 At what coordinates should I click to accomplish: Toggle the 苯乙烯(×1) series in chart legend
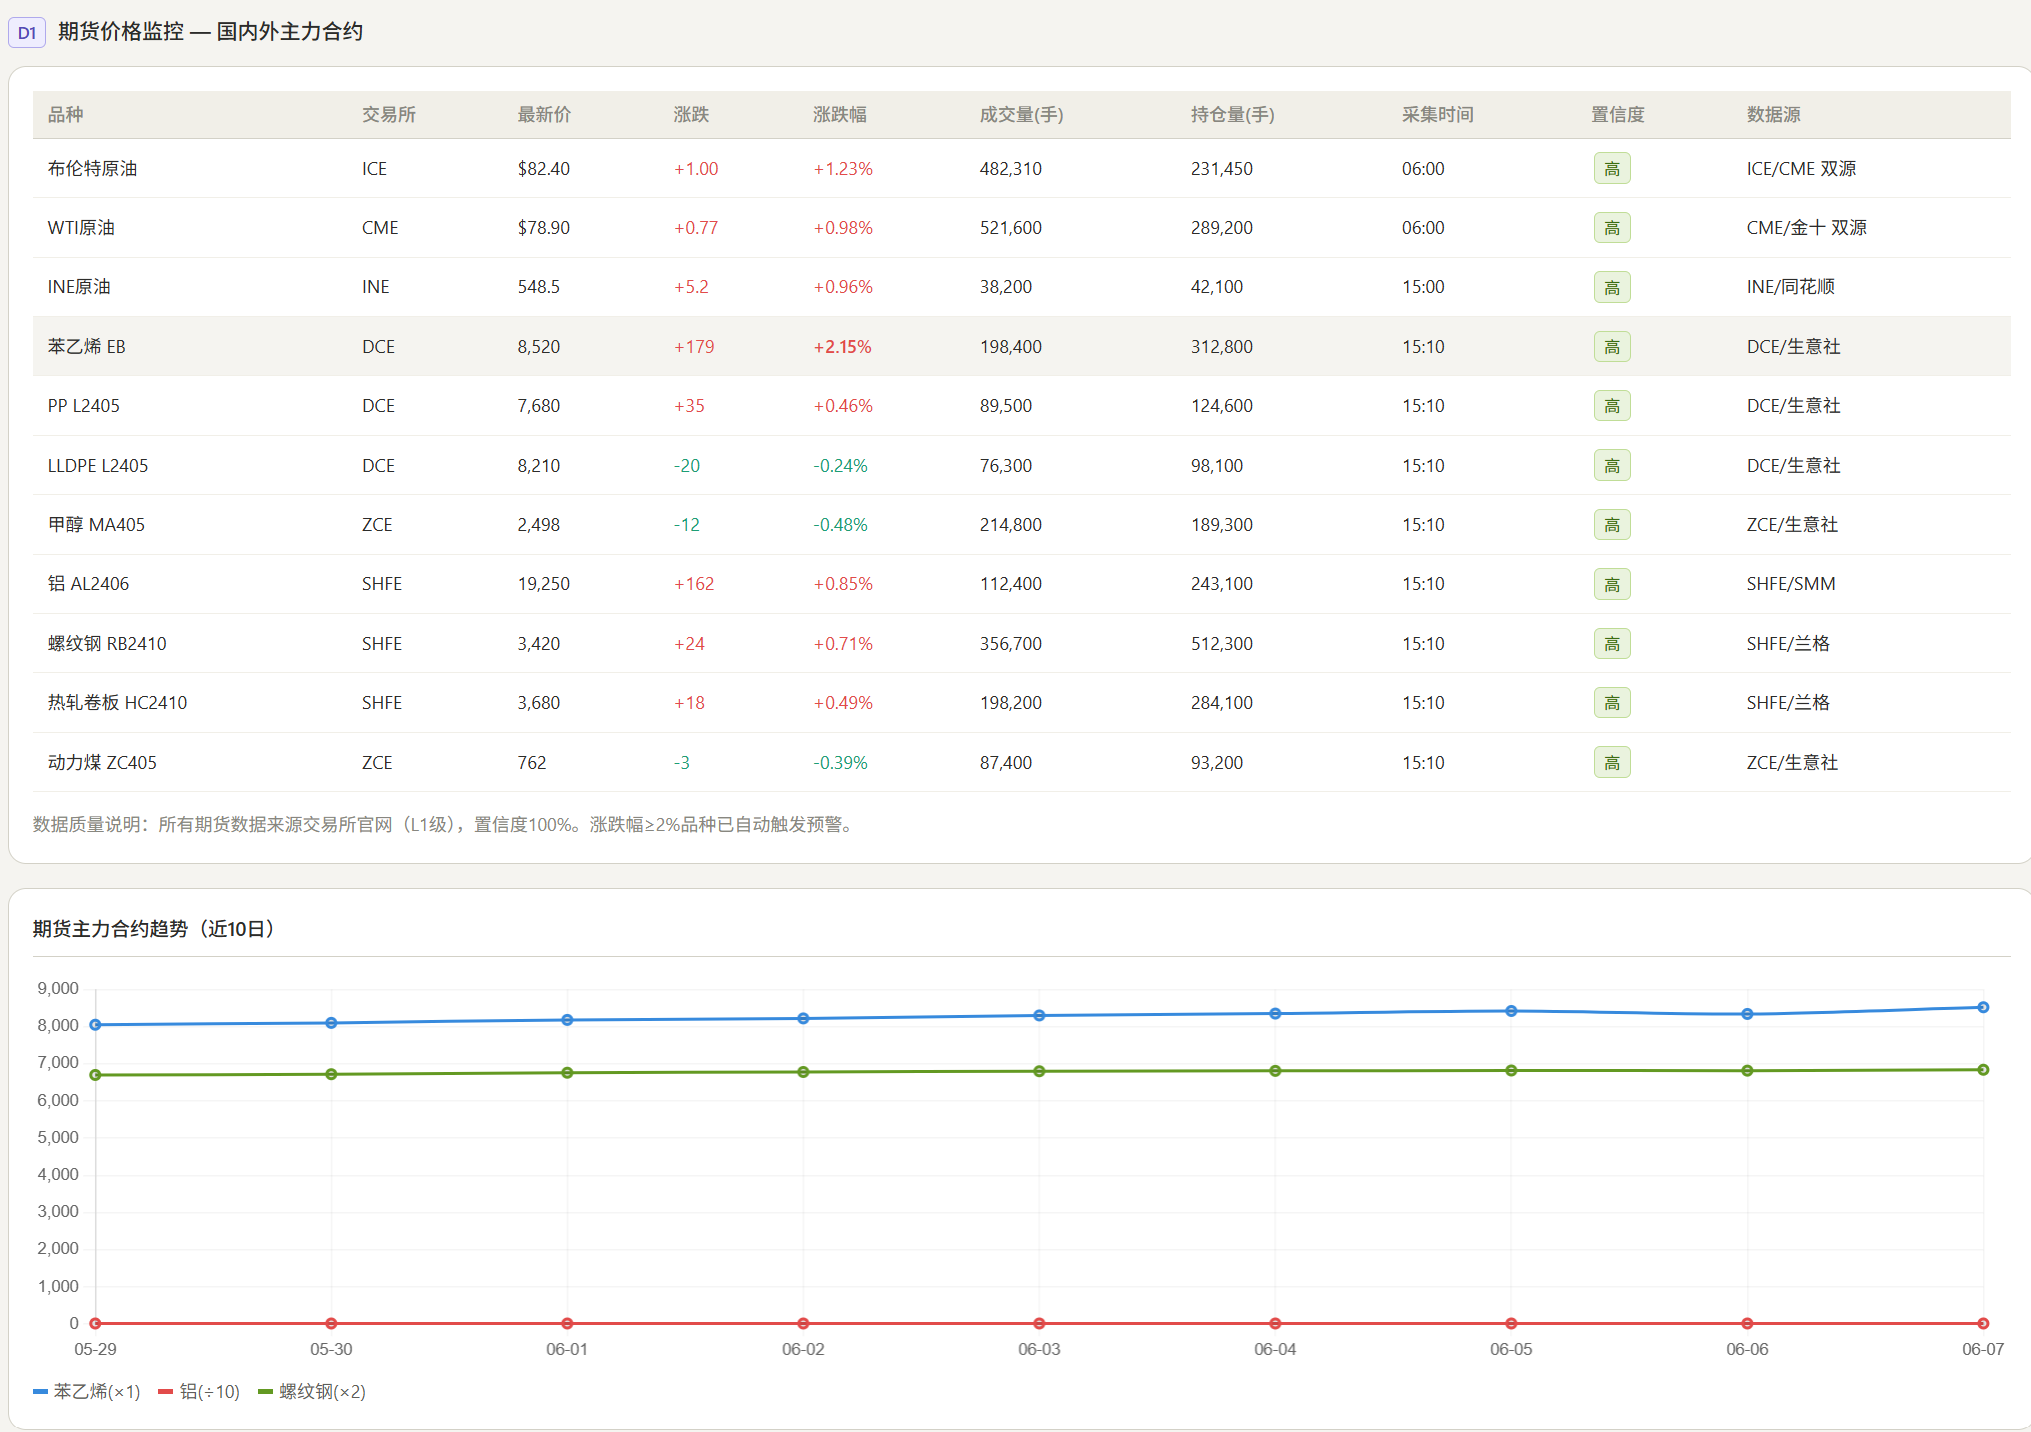point(87,1392)
